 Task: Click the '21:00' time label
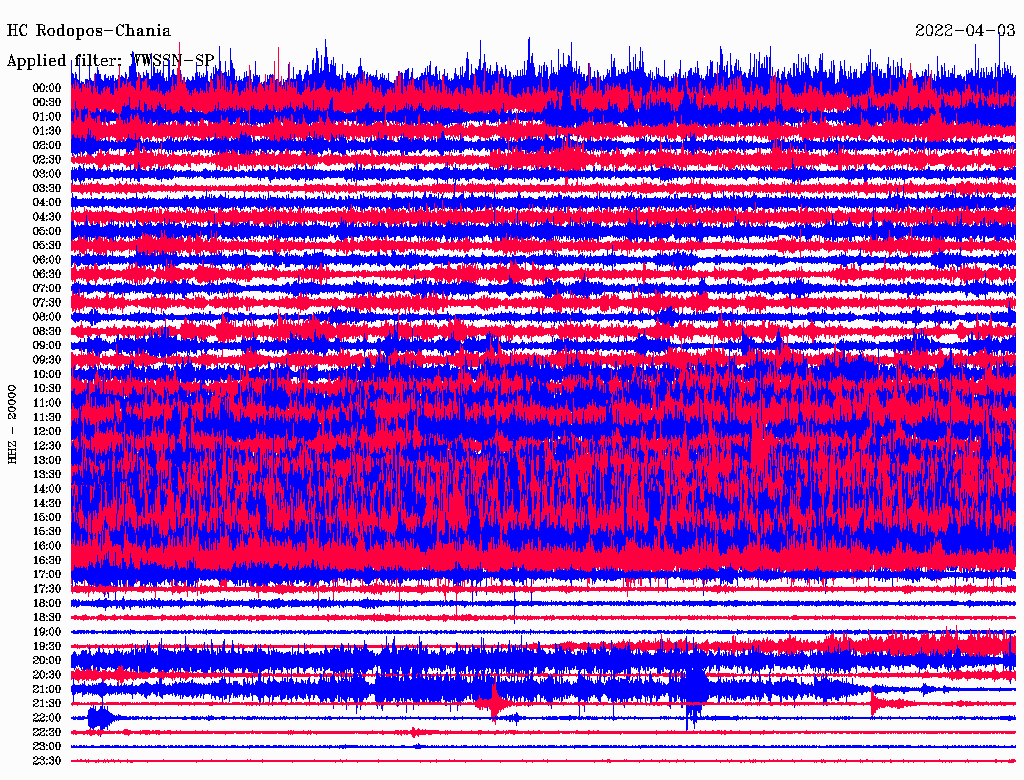pos(47,690)
